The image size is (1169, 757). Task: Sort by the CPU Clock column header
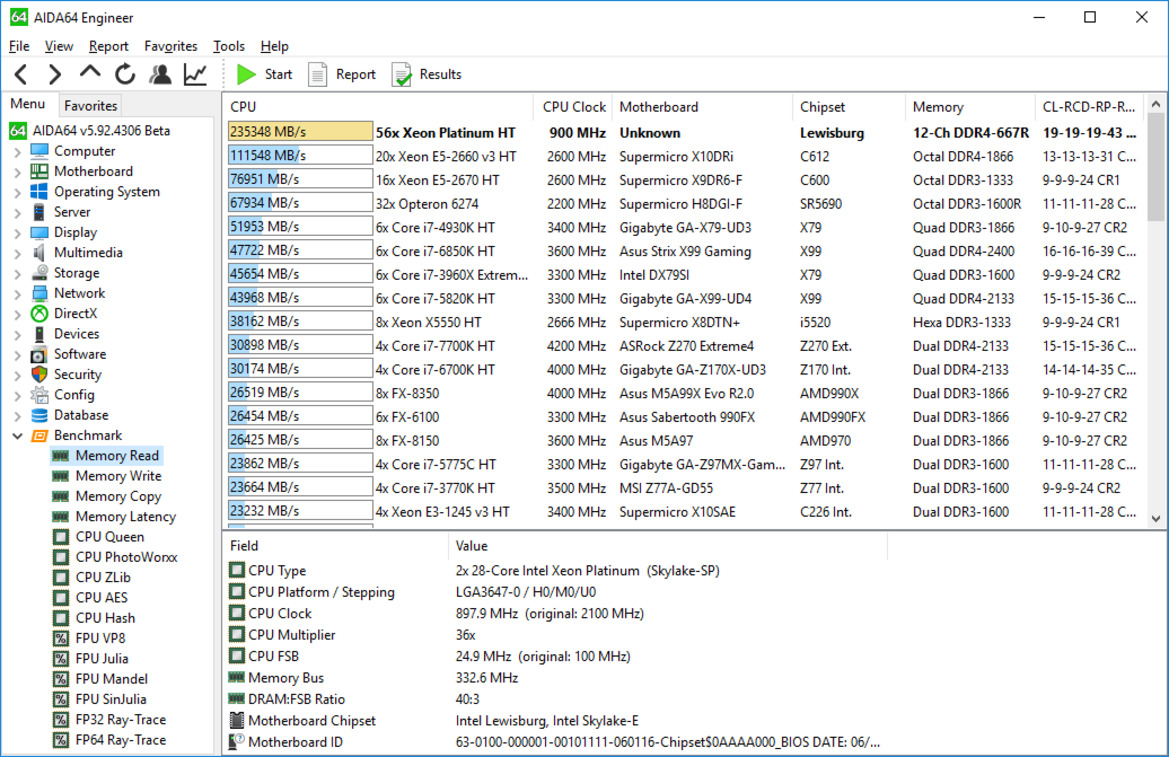tap(573, 107)
